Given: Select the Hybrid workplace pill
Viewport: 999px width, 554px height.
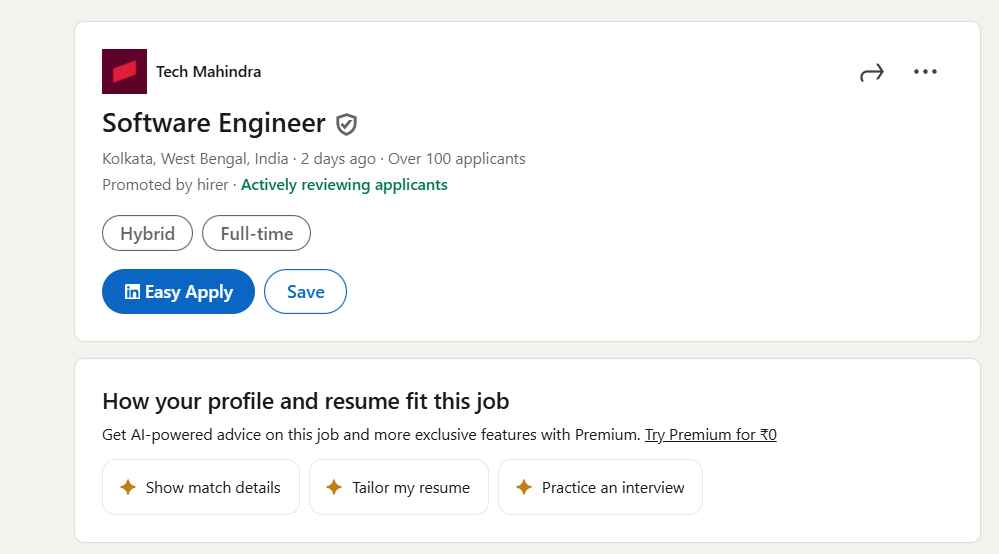Looking at the screenshot, I should [x=148, y=234].
